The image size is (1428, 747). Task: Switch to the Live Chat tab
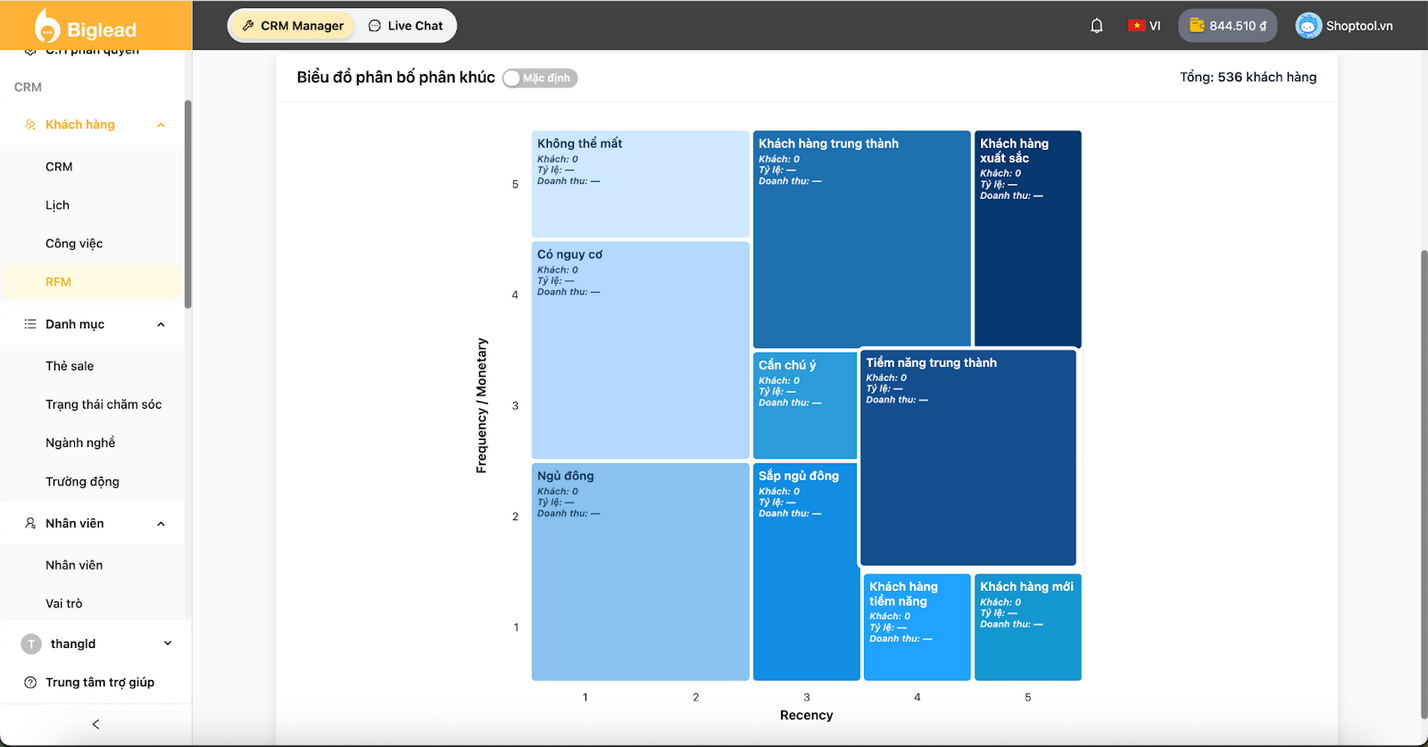click(x=405, y=26)
